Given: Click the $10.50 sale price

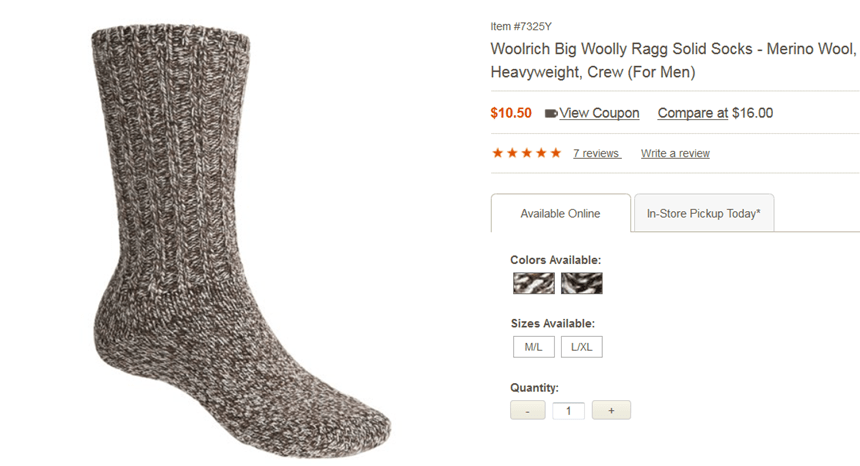Looking at the screenshot, I should [511, 113].
